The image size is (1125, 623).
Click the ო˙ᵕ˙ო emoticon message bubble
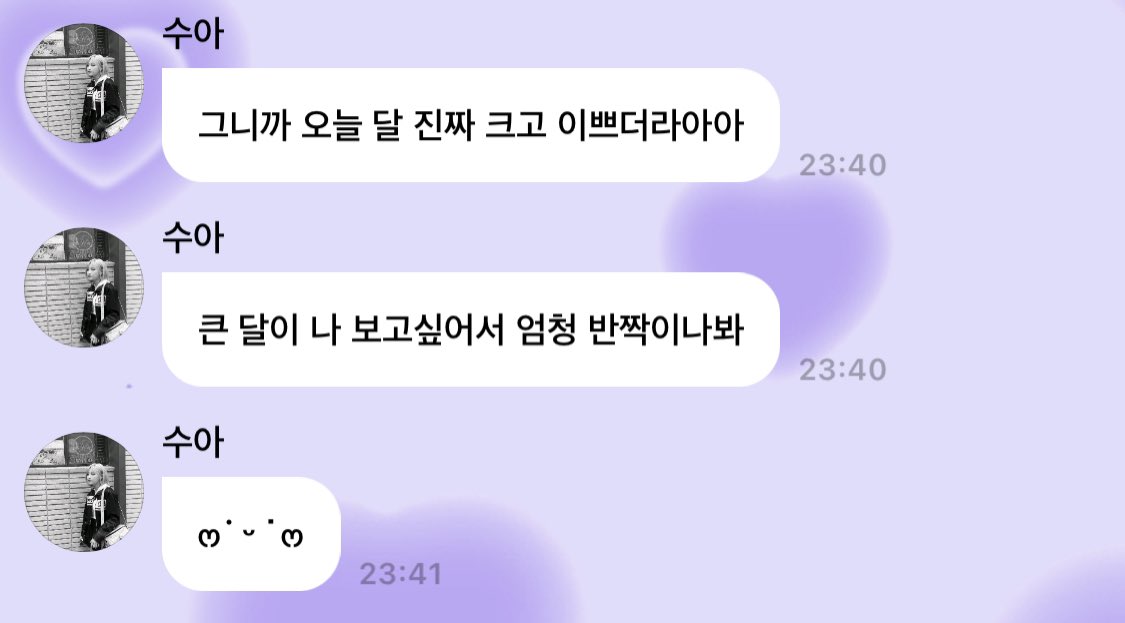click(x=251, y=534)
